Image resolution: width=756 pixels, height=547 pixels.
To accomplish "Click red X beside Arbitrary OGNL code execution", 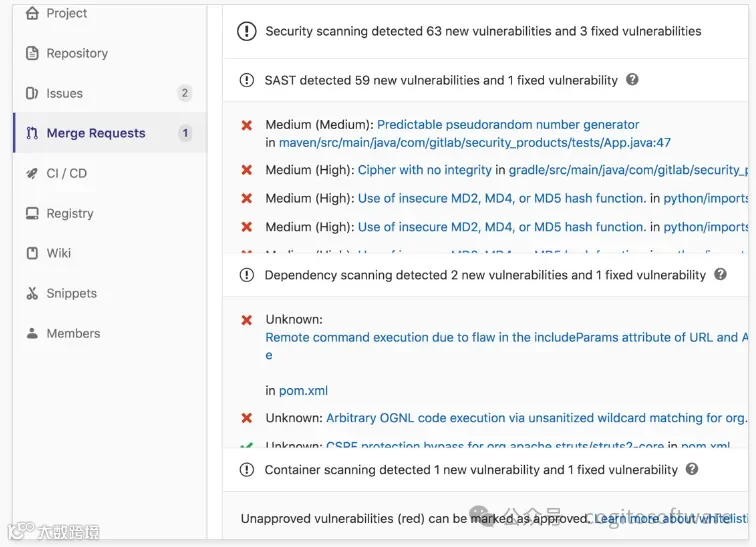I will tap(246, 418).
